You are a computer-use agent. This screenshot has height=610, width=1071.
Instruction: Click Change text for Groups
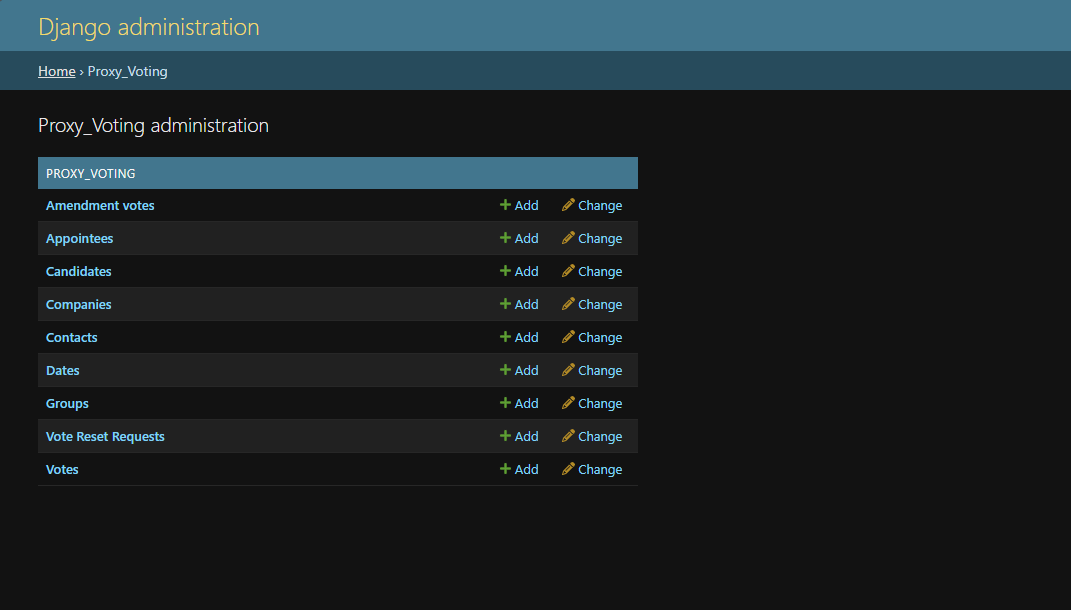(x=600, y=404)
